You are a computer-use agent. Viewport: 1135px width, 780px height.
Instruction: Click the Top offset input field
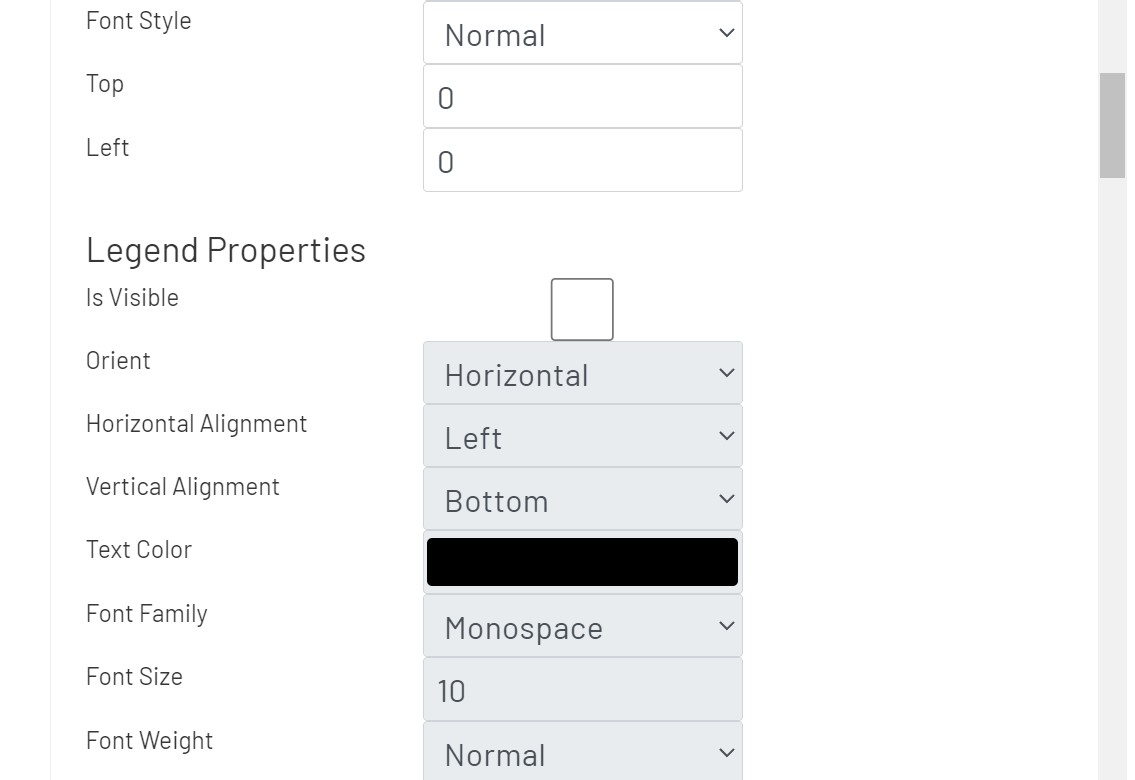[583, 96]
